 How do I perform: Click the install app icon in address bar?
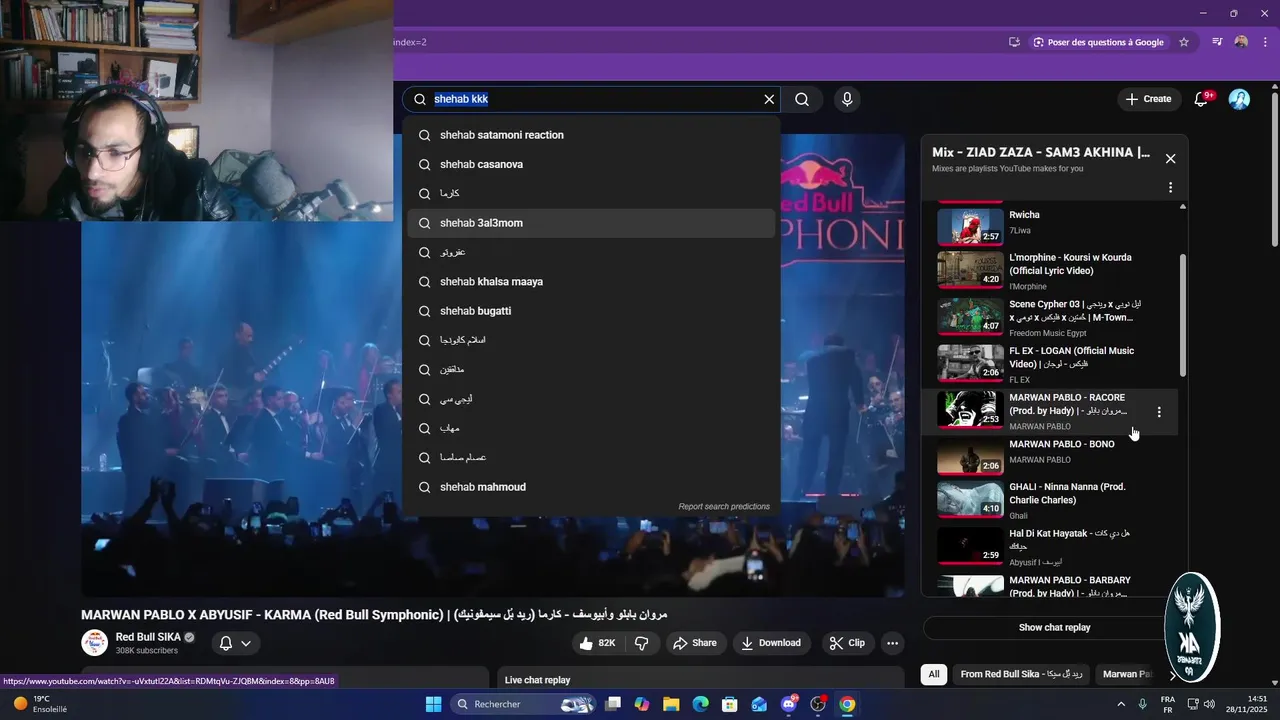(x=1014, y=42)
